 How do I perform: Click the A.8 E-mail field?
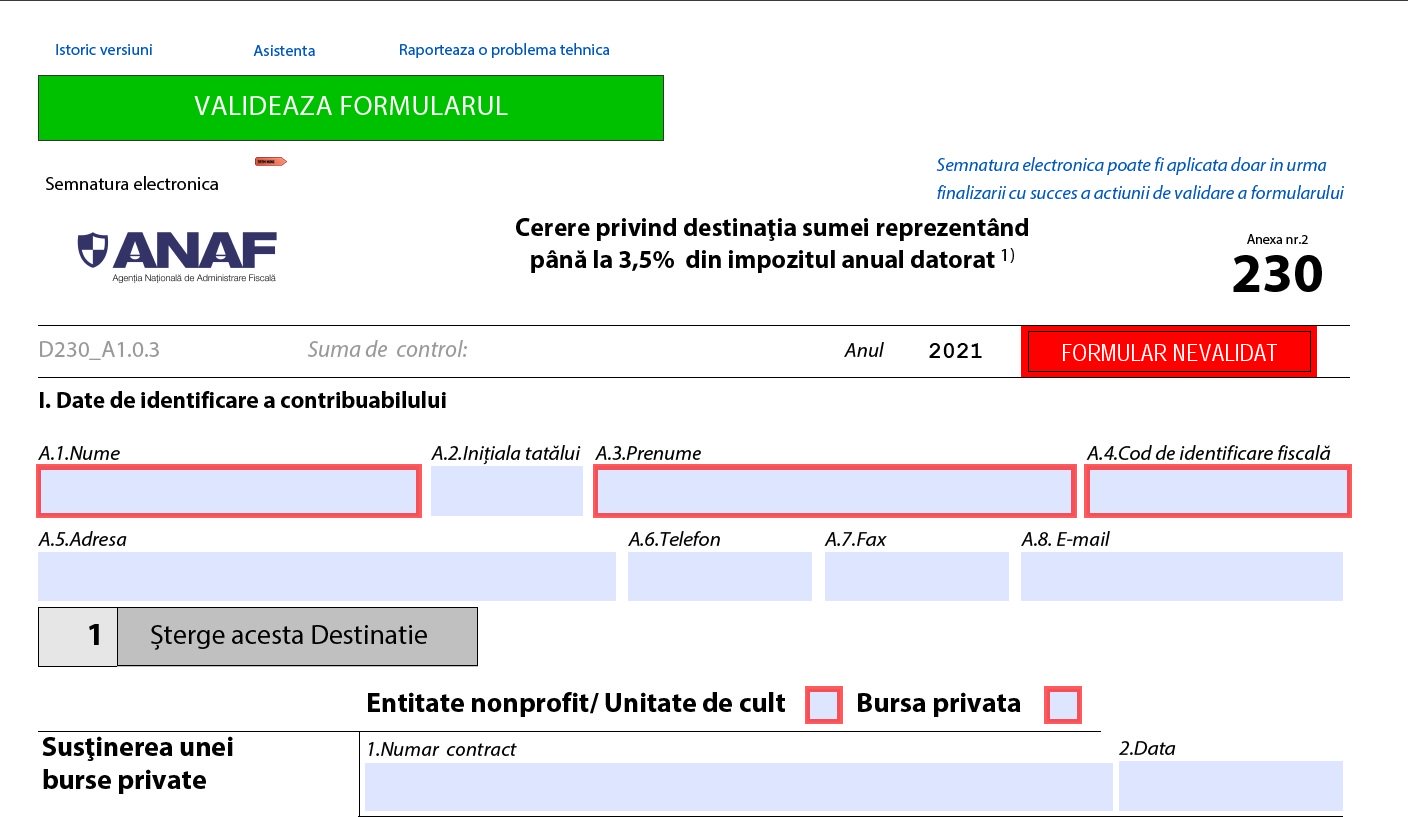[x=1181, y=576]
